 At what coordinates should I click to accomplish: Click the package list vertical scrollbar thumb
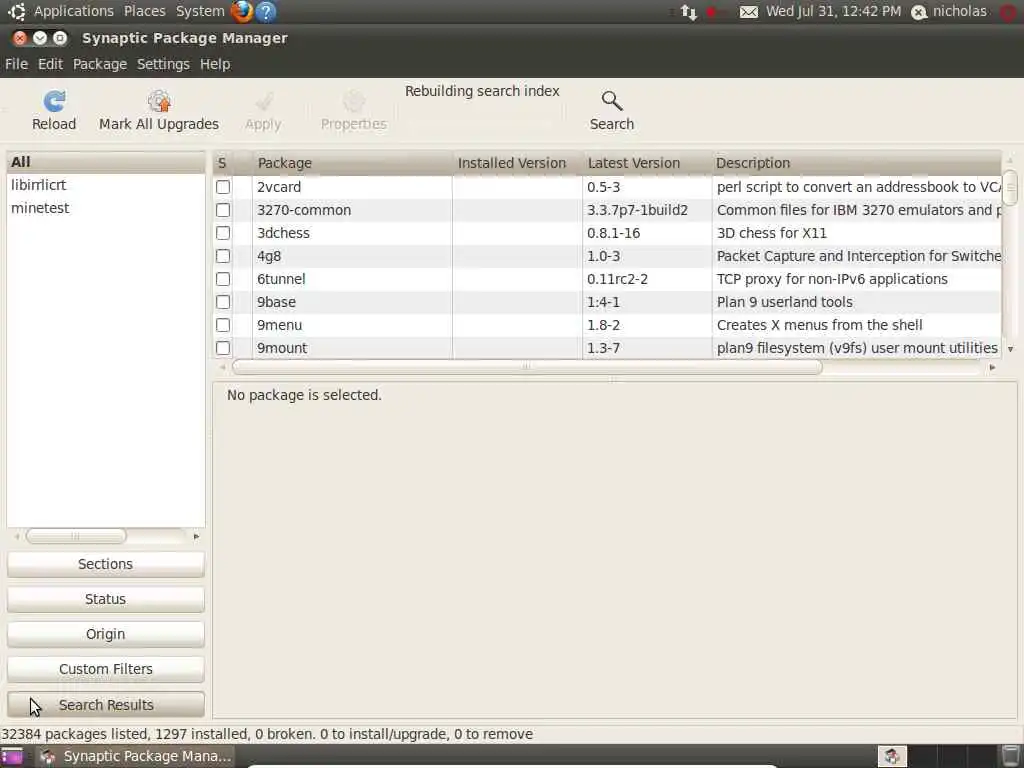(1010, 188)
